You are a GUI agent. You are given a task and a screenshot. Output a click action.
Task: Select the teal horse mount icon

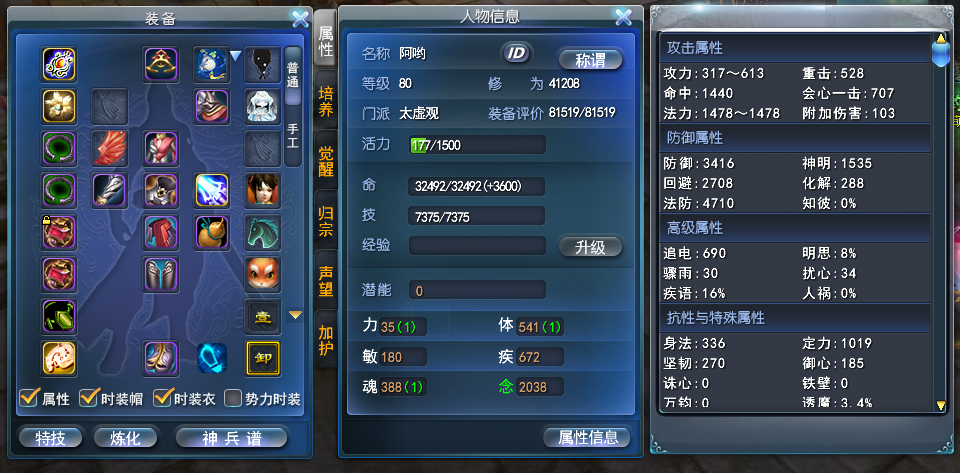pyautogui.click(x=263, y=233)
